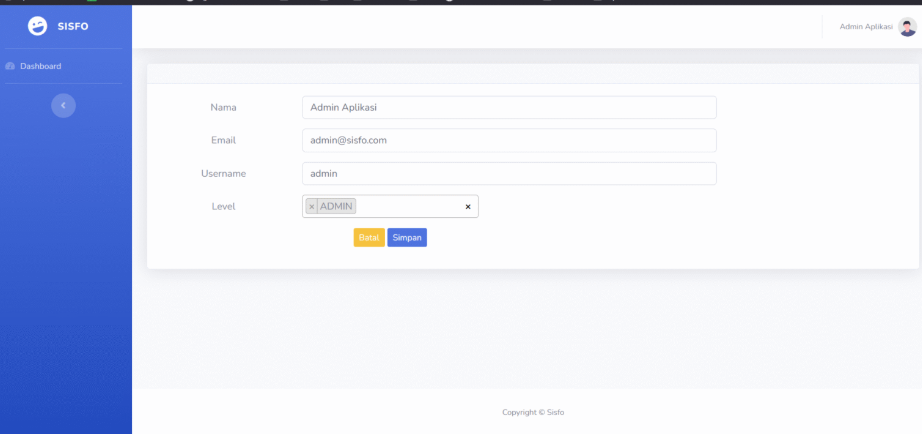Click the admin profile avatar picture

907,27
